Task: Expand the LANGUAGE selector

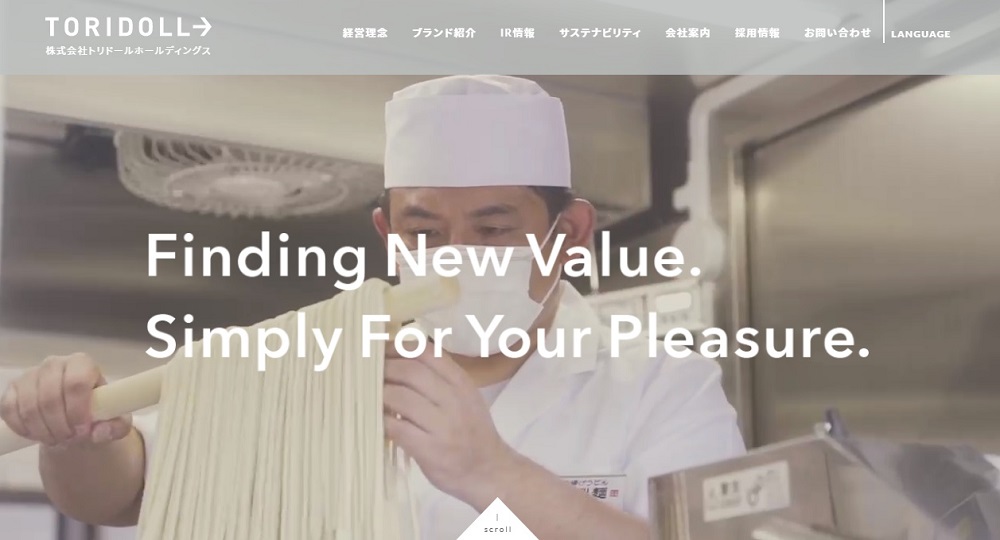Action: tap(920, 34)
